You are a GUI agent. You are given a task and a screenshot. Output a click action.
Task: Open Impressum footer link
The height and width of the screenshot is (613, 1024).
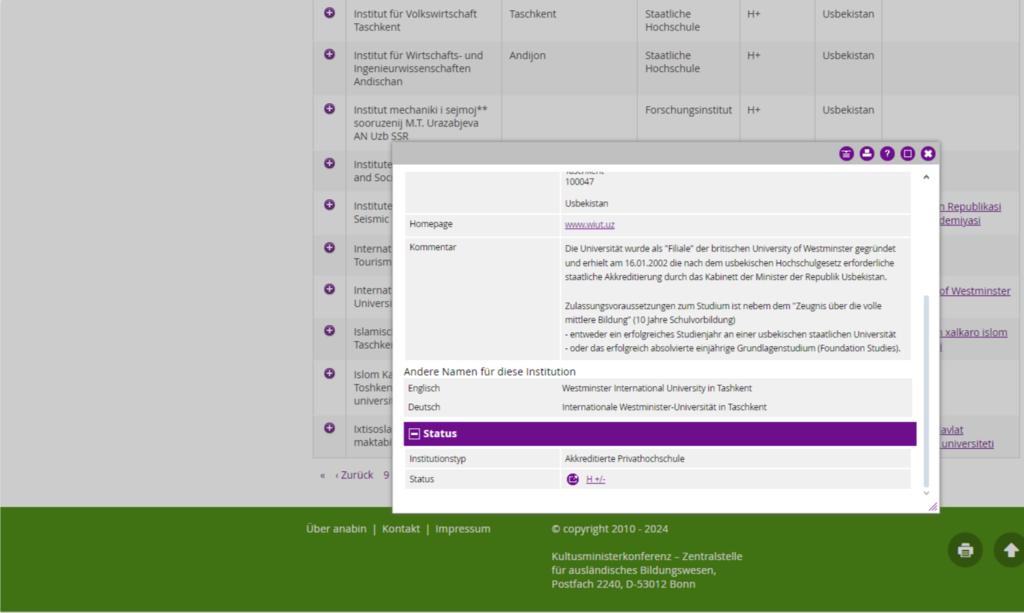point(462,529)
